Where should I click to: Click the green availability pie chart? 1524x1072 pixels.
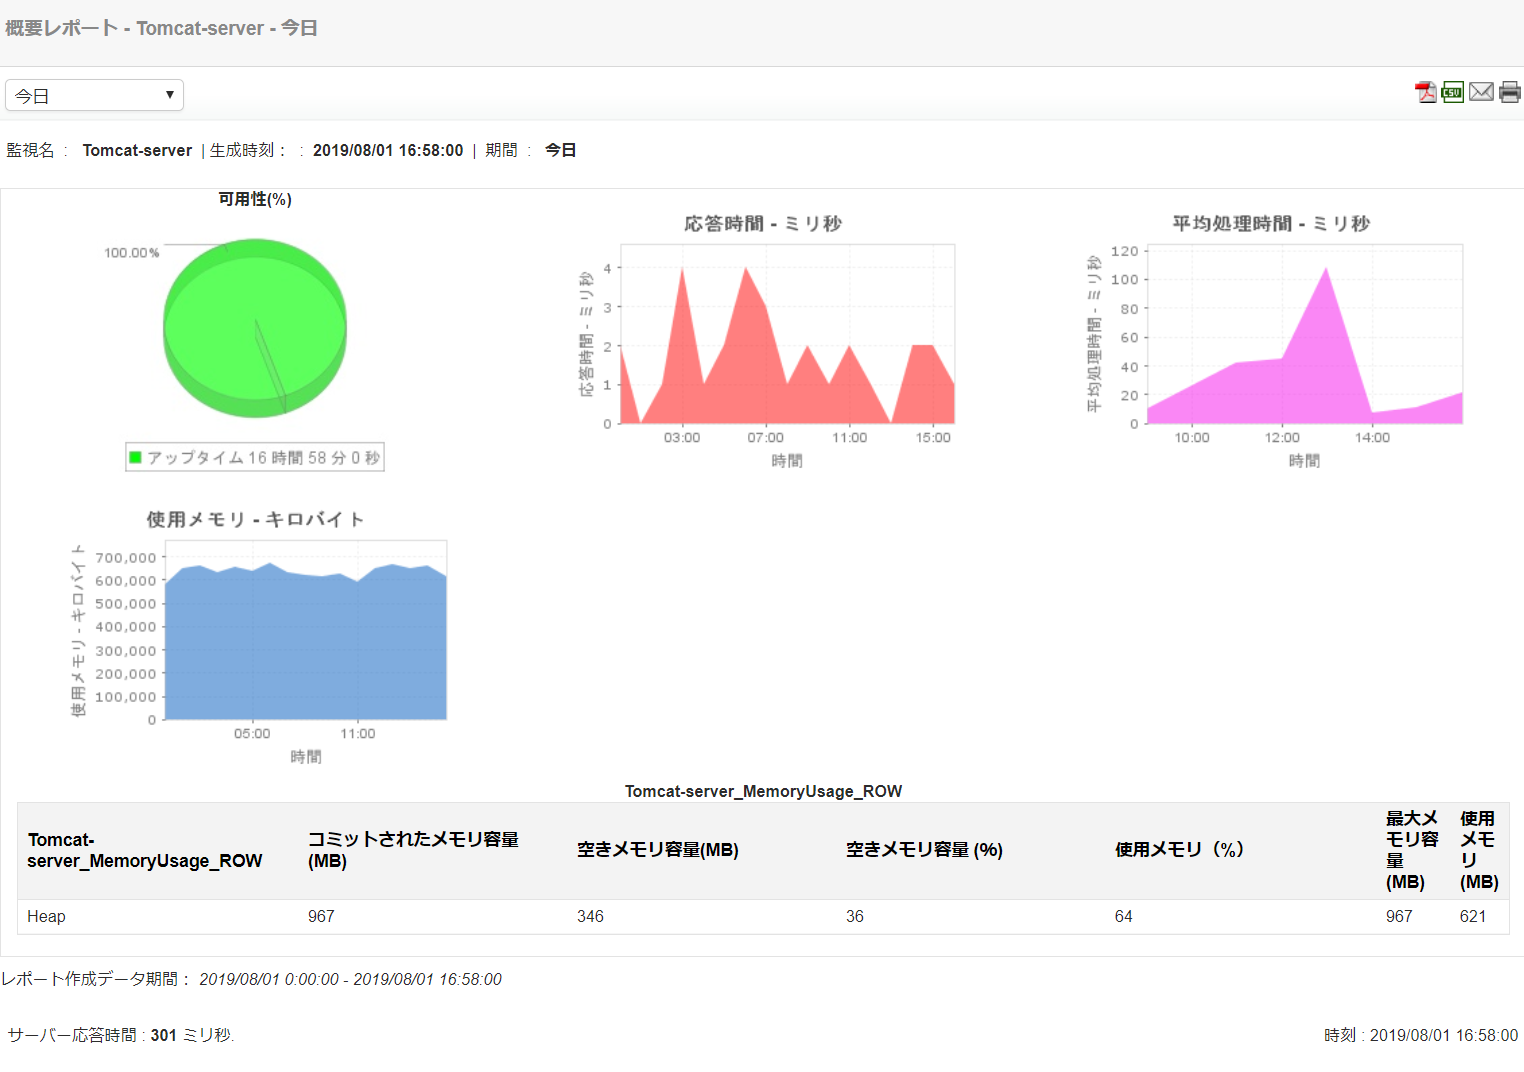(255, 328)
